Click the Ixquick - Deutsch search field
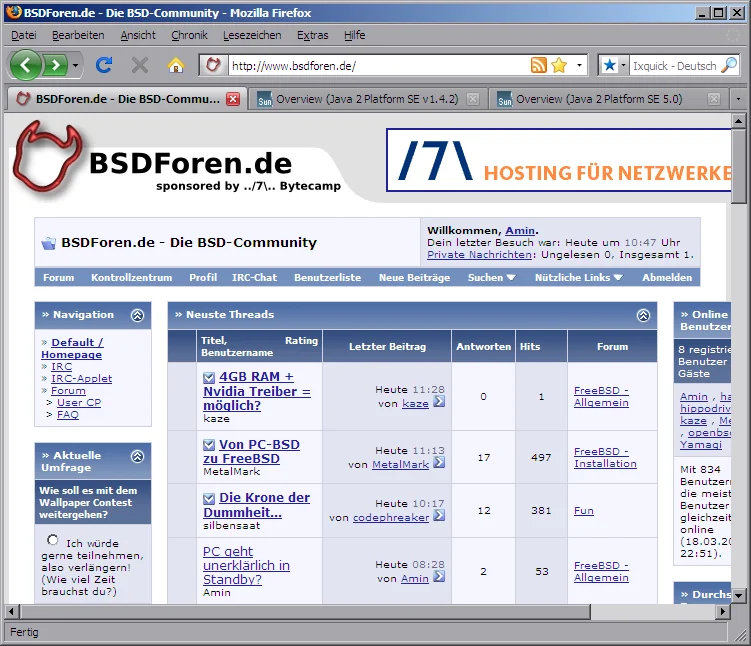 [x=674, y=66]
